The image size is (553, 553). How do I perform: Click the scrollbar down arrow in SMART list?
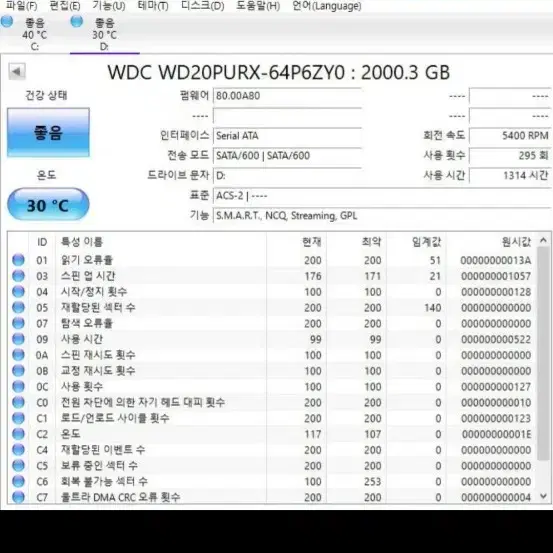point(543,497)
